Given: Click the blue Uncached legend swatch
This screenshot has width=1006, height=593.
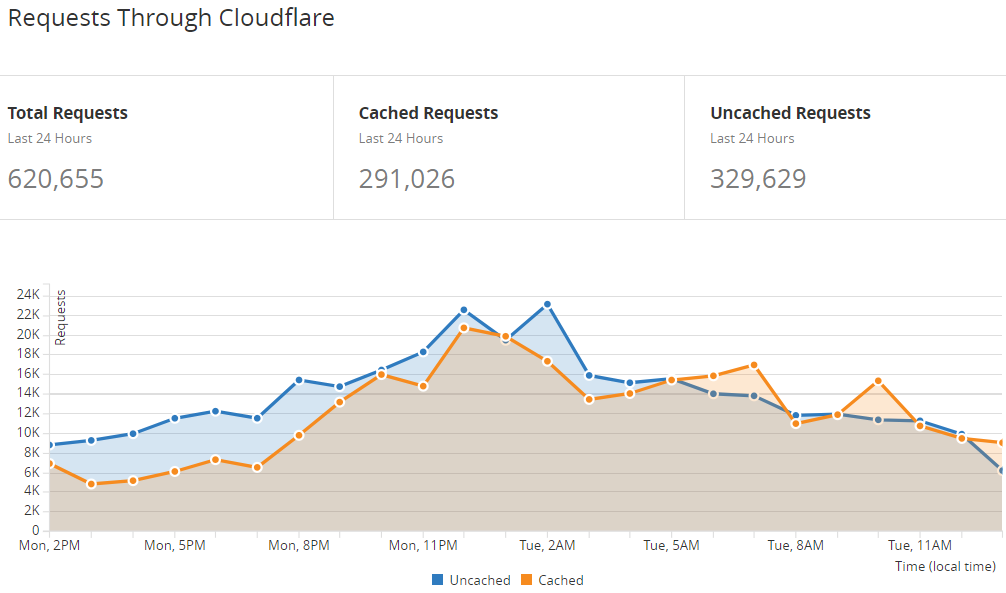Looking at the screenshot, I should pyautogui.click(x=438, y=580).
